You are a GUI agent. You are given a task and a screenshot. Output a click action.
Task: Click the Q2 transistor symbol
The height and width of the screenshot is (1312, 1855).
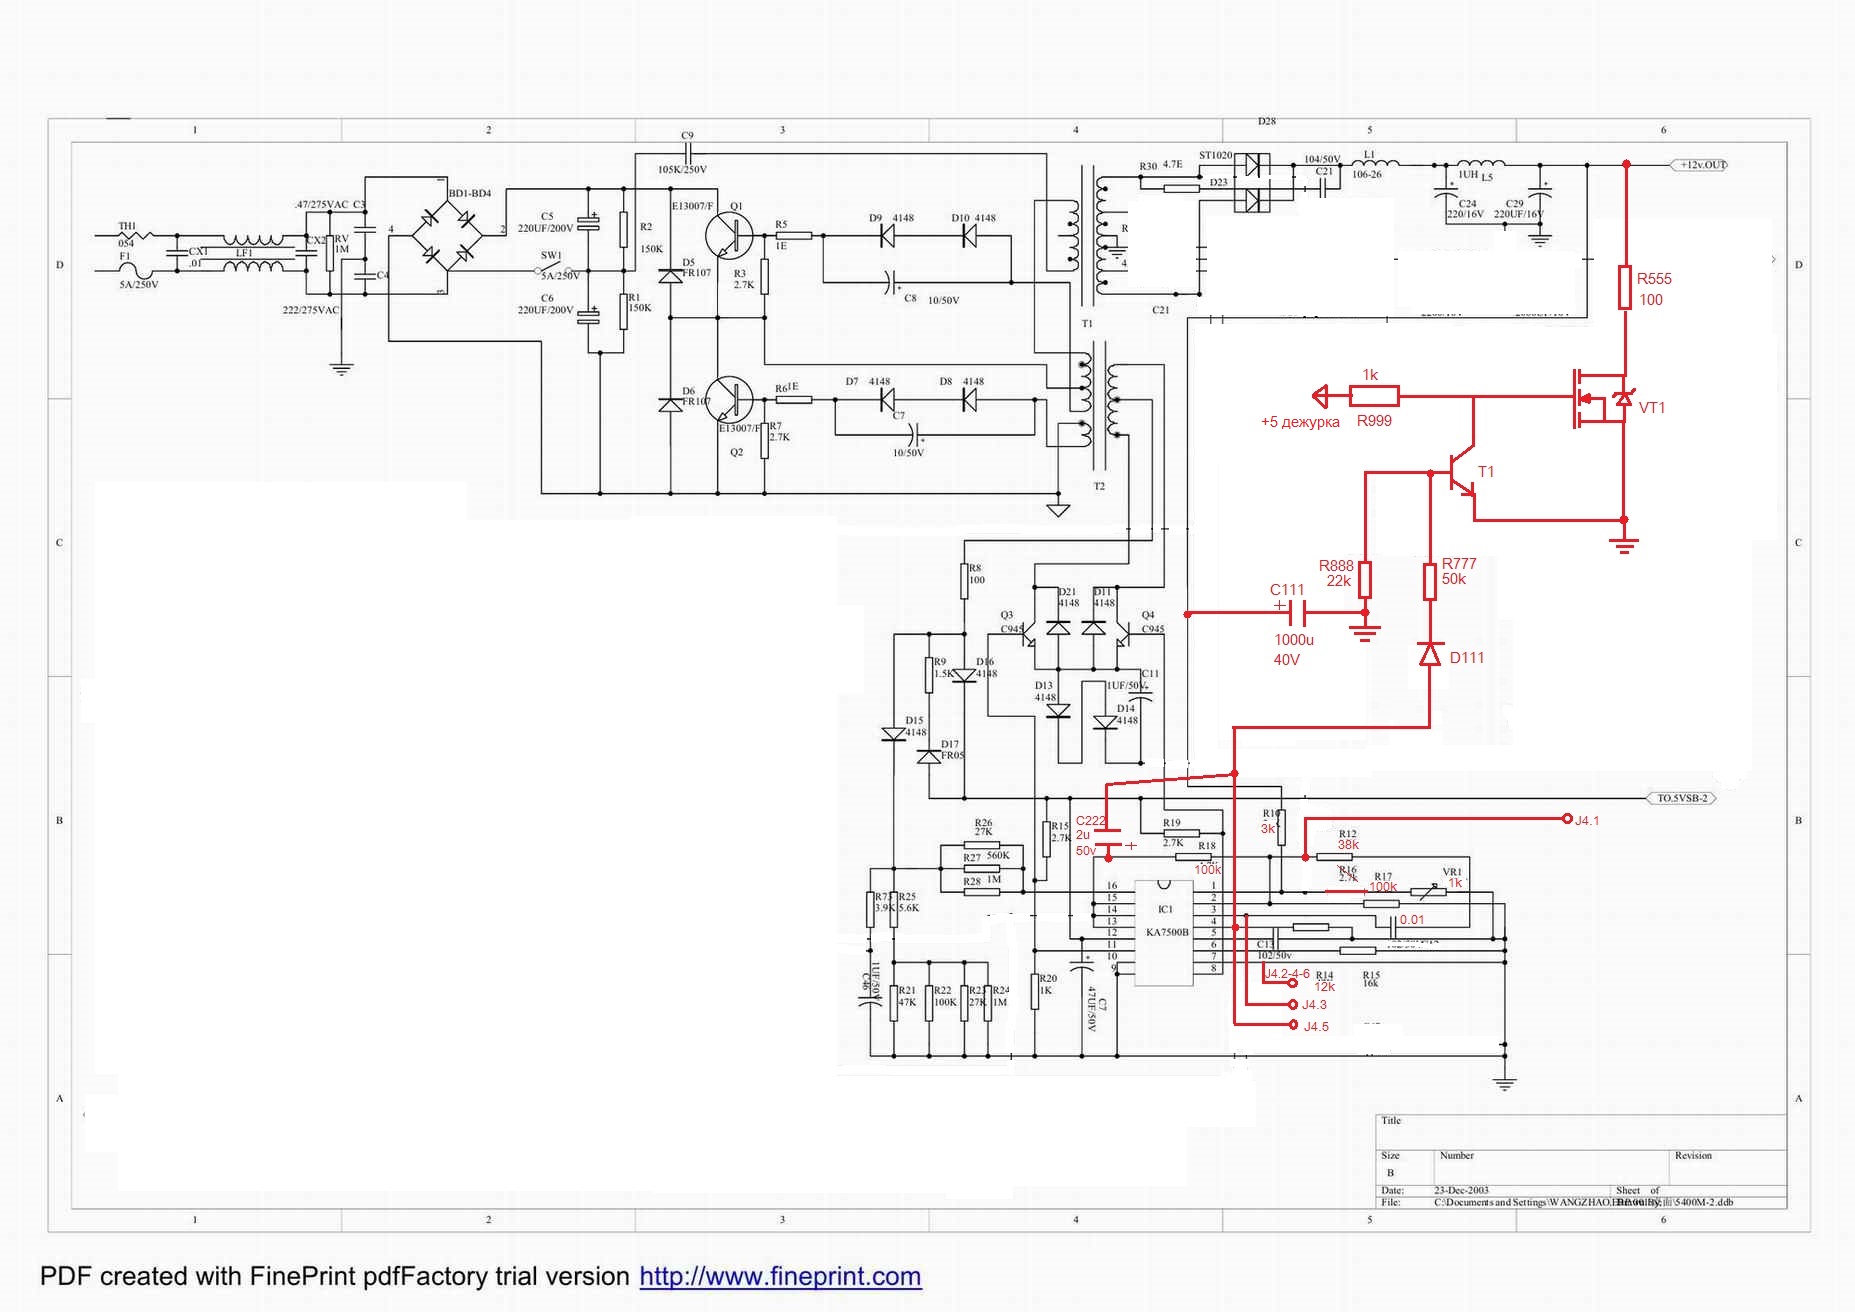(x=728, y=400)
